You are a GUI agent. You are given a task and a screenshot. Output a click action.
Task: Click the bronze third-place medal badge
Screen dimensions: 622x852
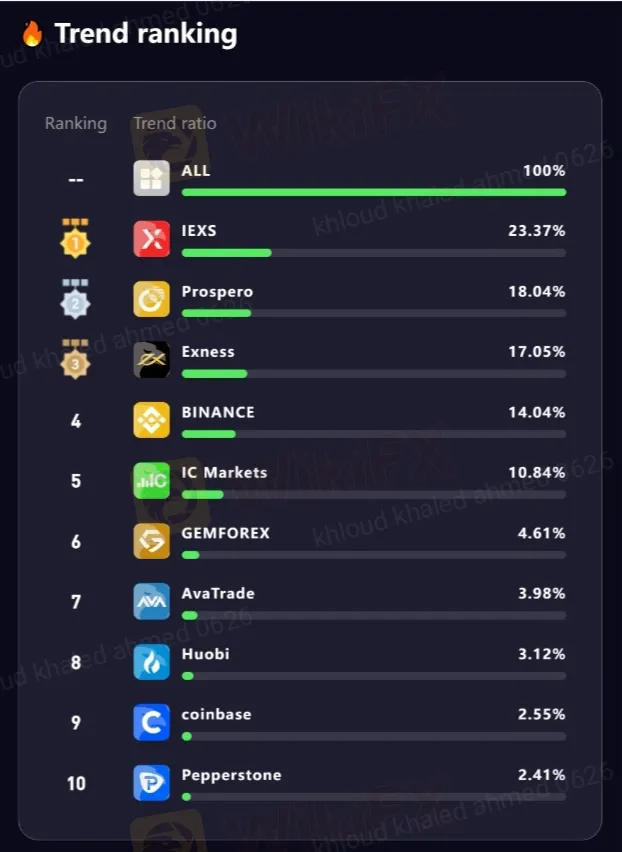click(76, 360)
